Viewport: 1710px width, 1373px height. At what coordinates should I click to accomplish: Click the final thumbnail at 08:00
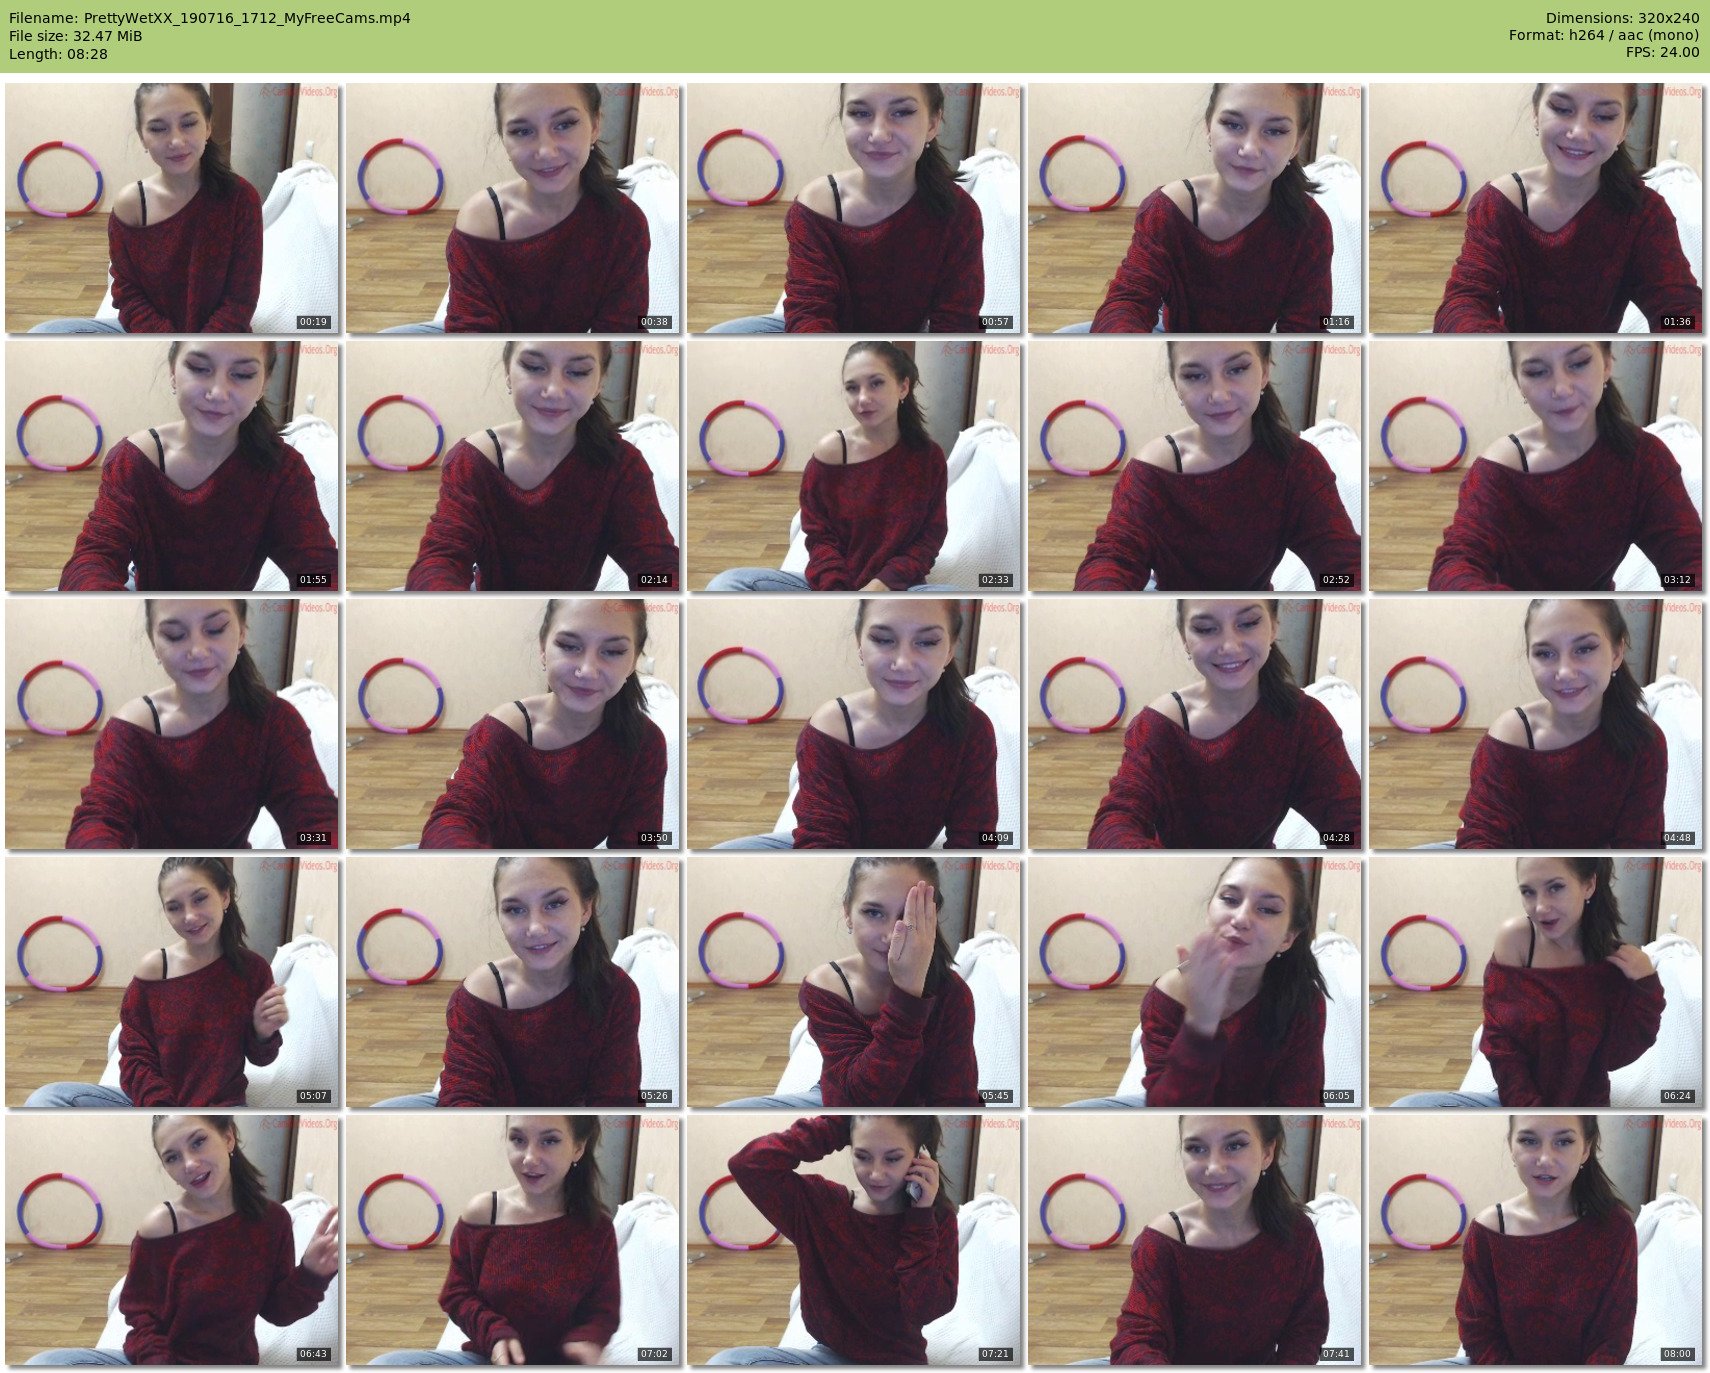pyautogui.click(x=1536, y=1240)
